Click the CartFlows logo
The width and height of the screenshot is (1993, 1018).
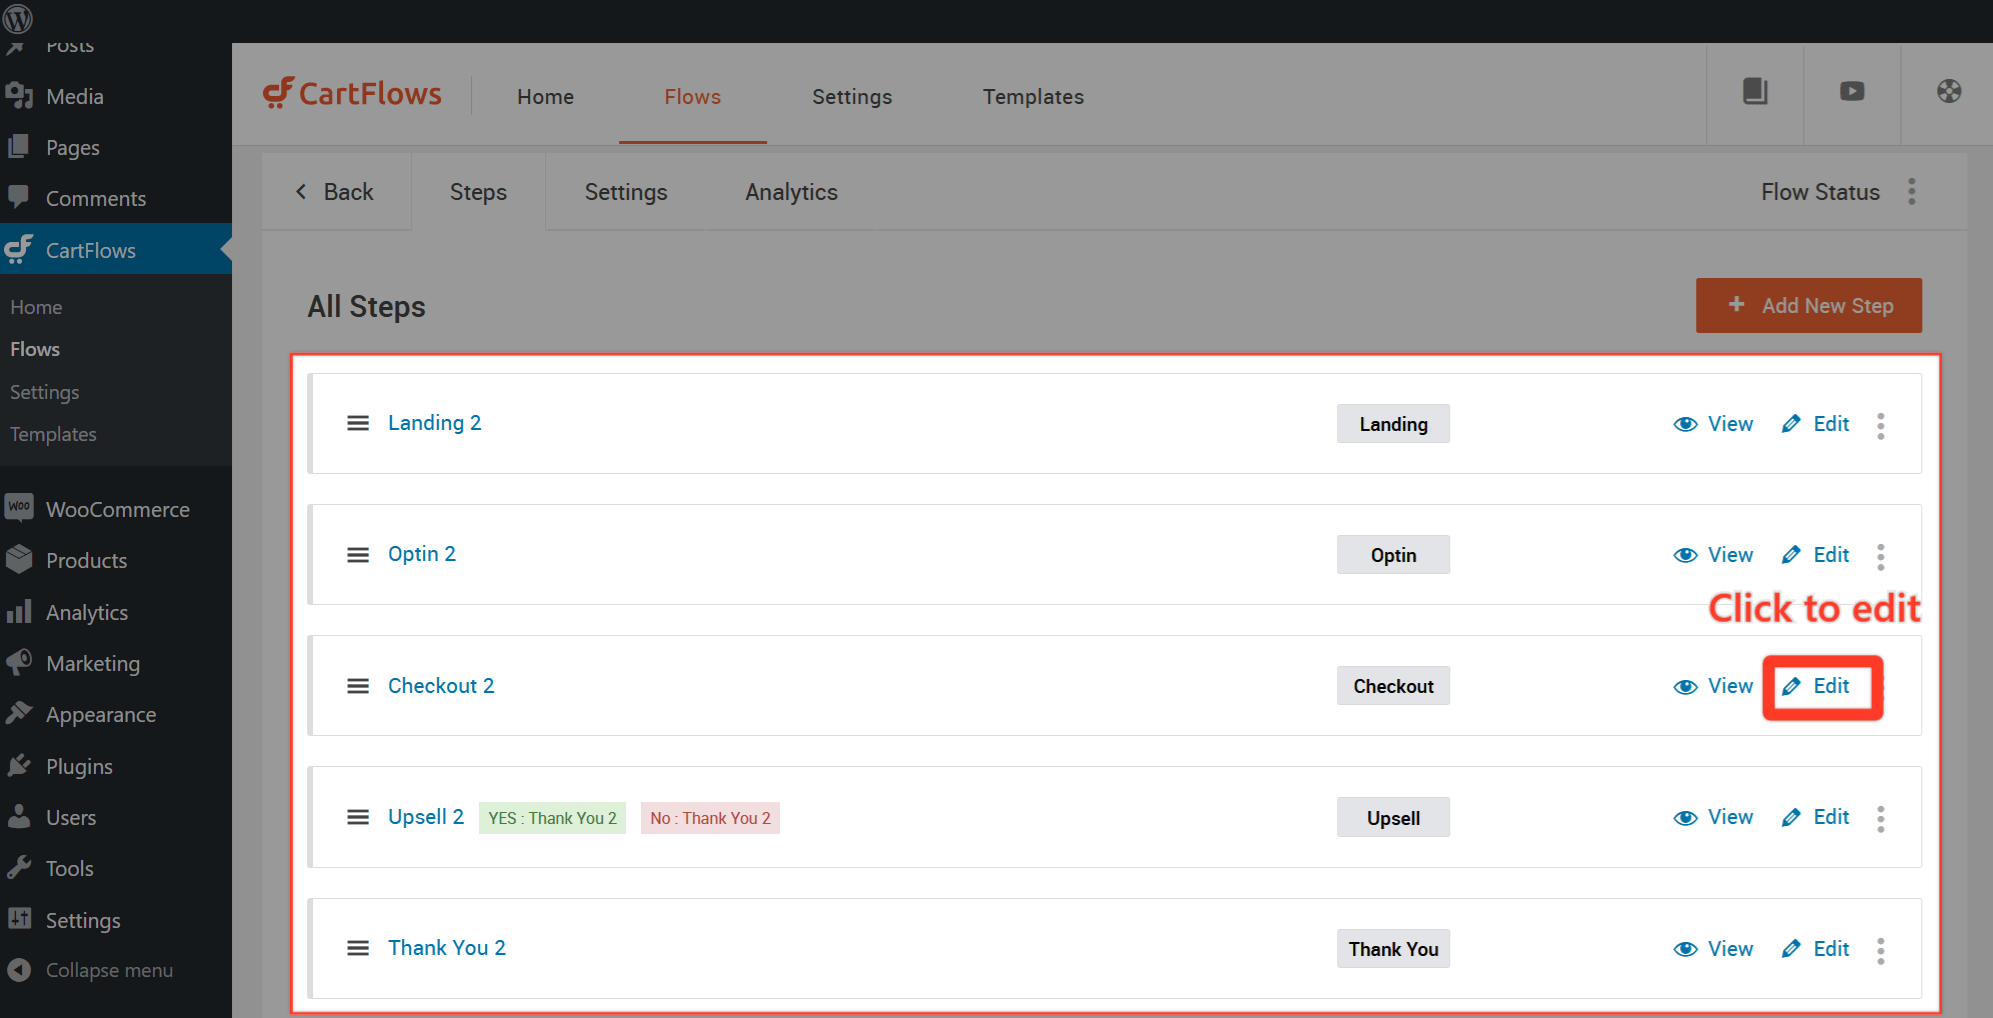(x=352, y=94)
